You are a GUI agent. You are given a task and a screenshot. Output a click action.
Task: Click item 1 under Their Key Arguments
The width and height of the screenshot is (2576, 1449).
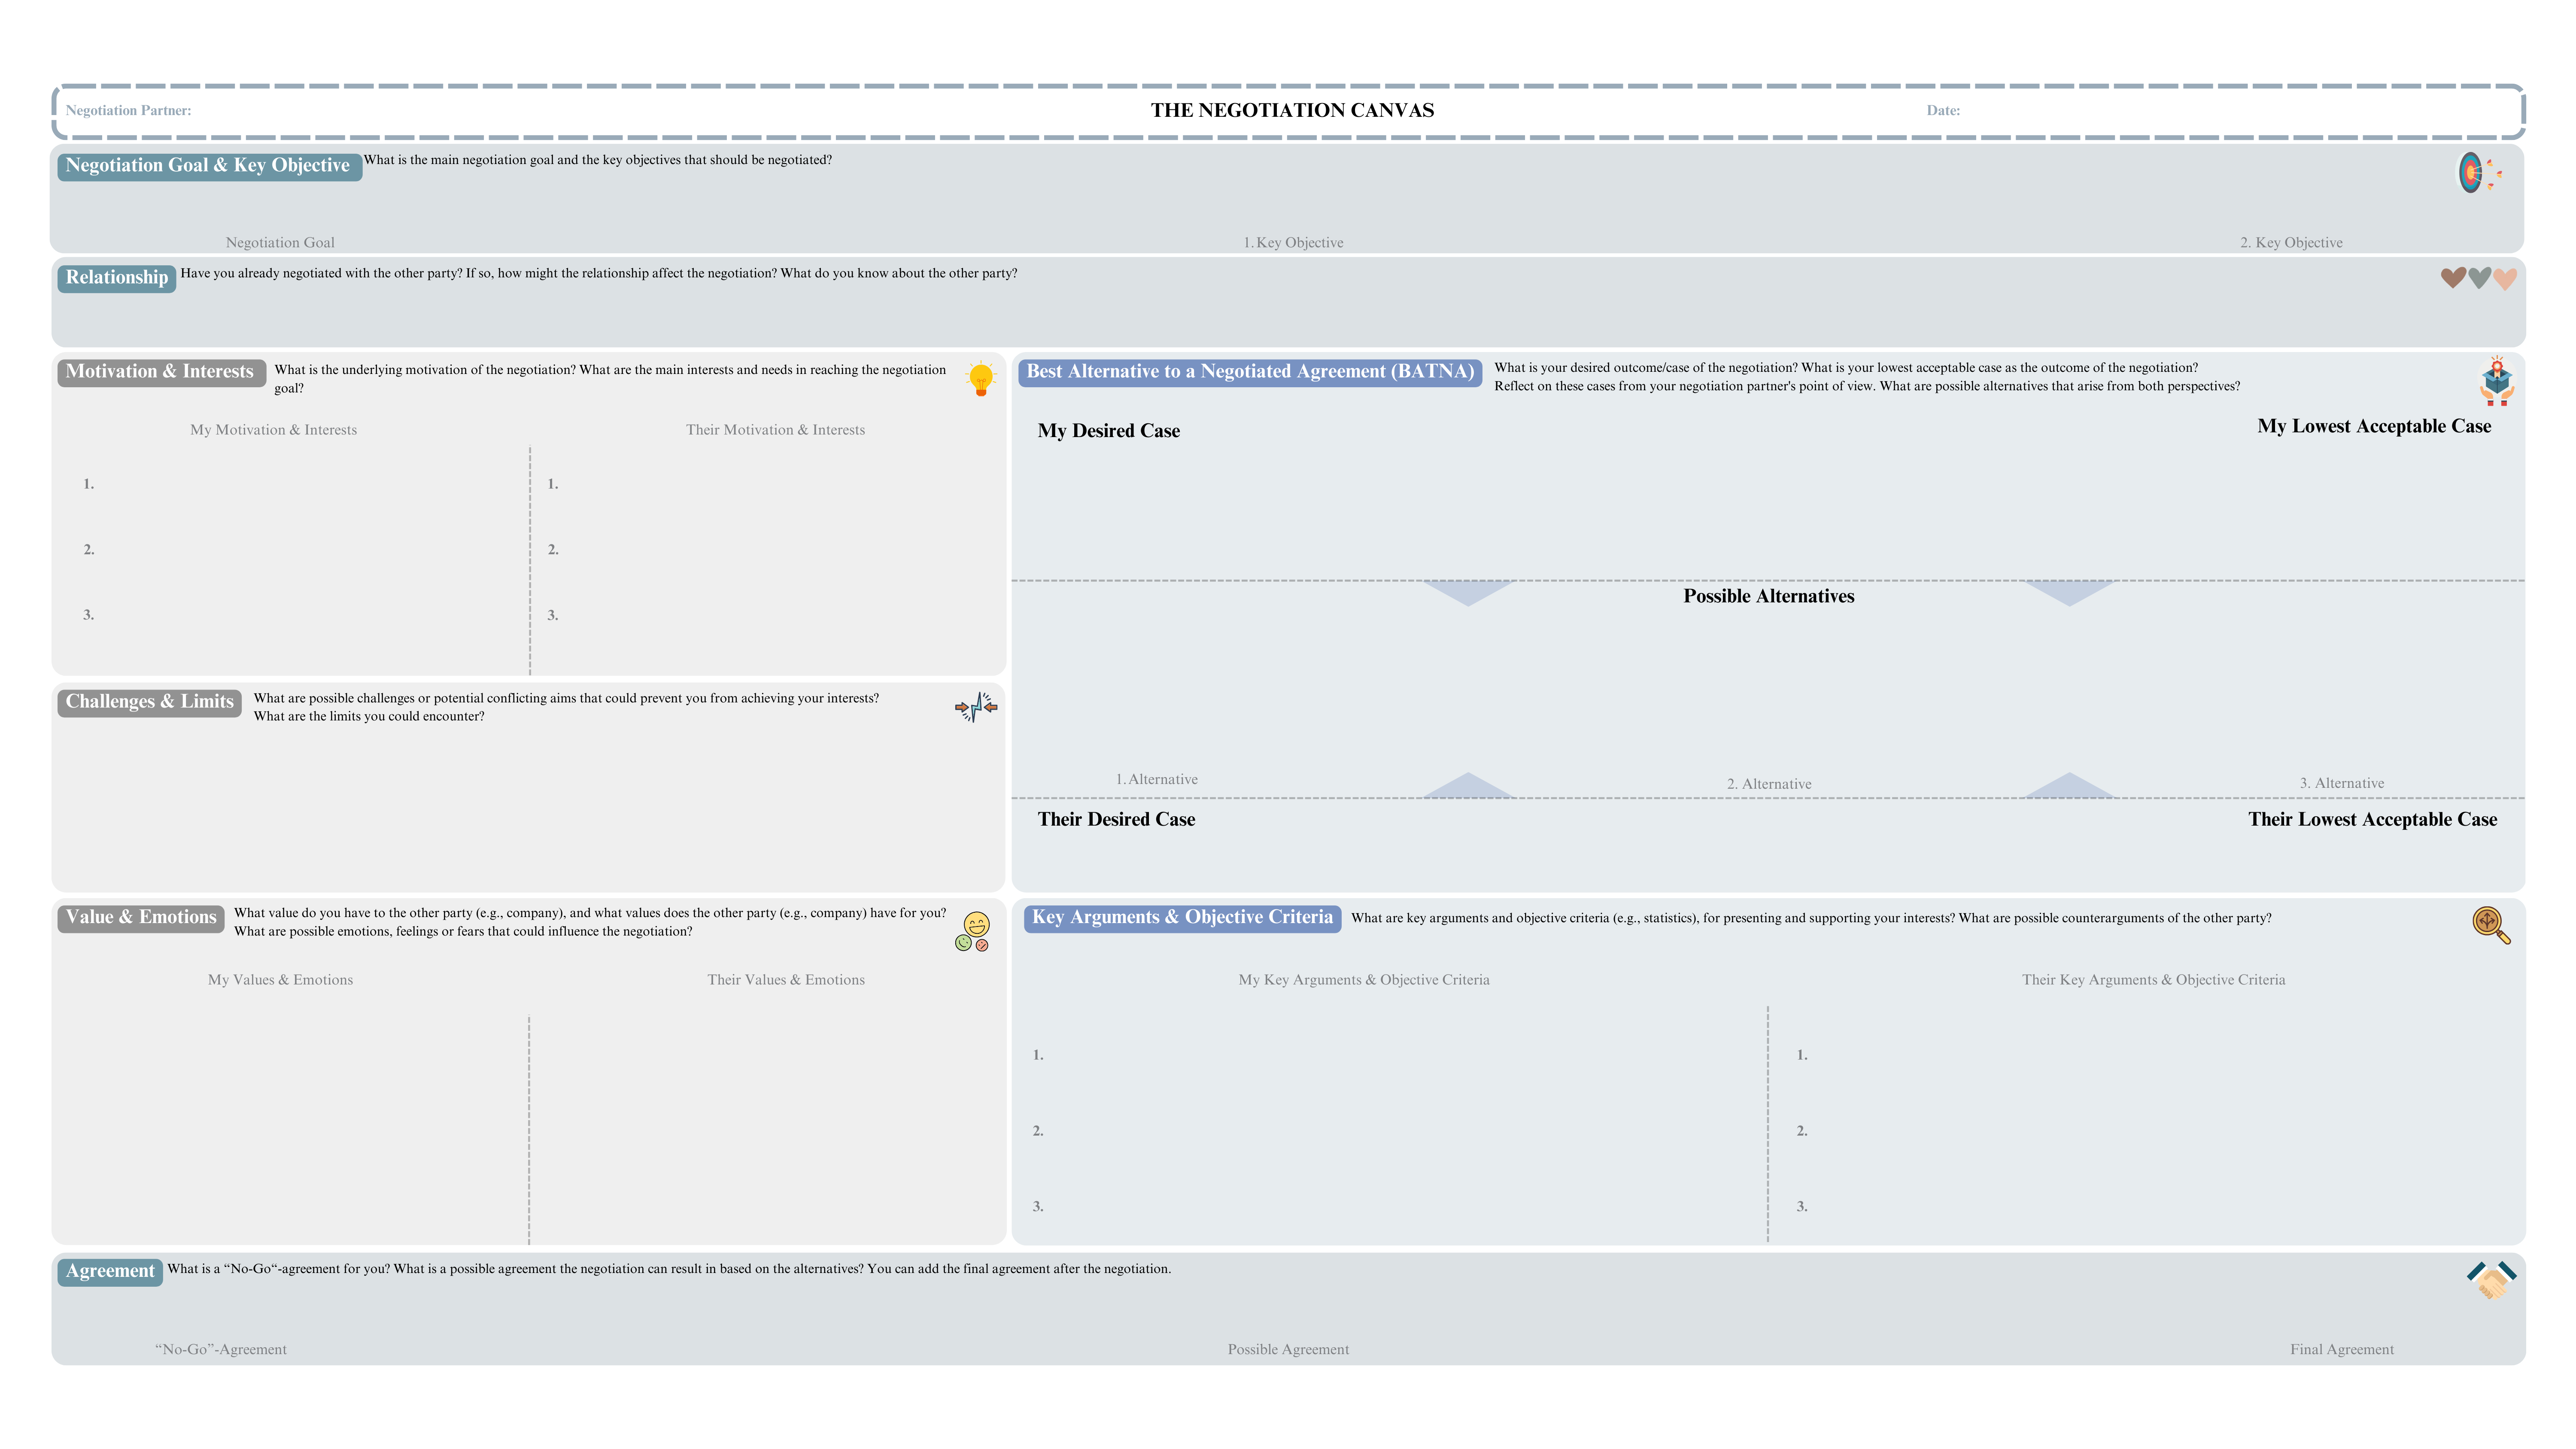pos(1802,1055)
